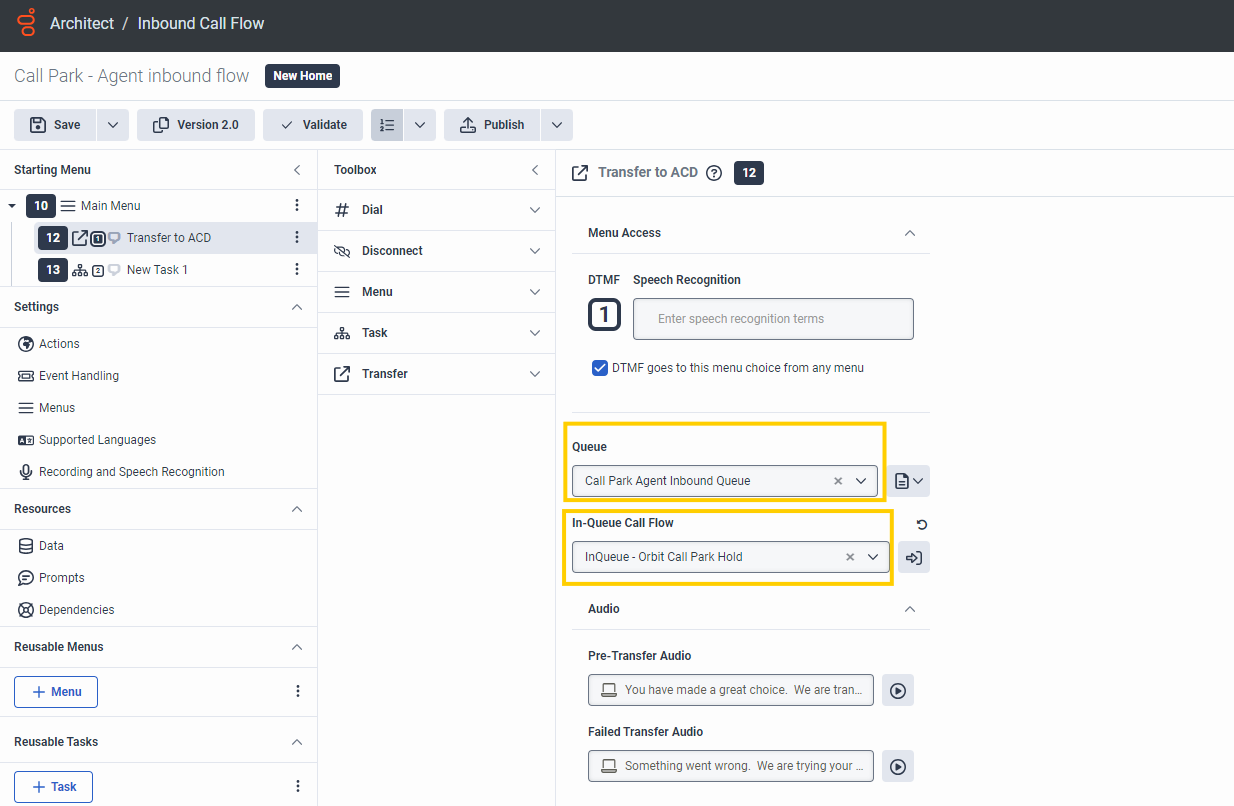Add a new reusable Task
The image size is (1234, 806).
coord(53,786)
